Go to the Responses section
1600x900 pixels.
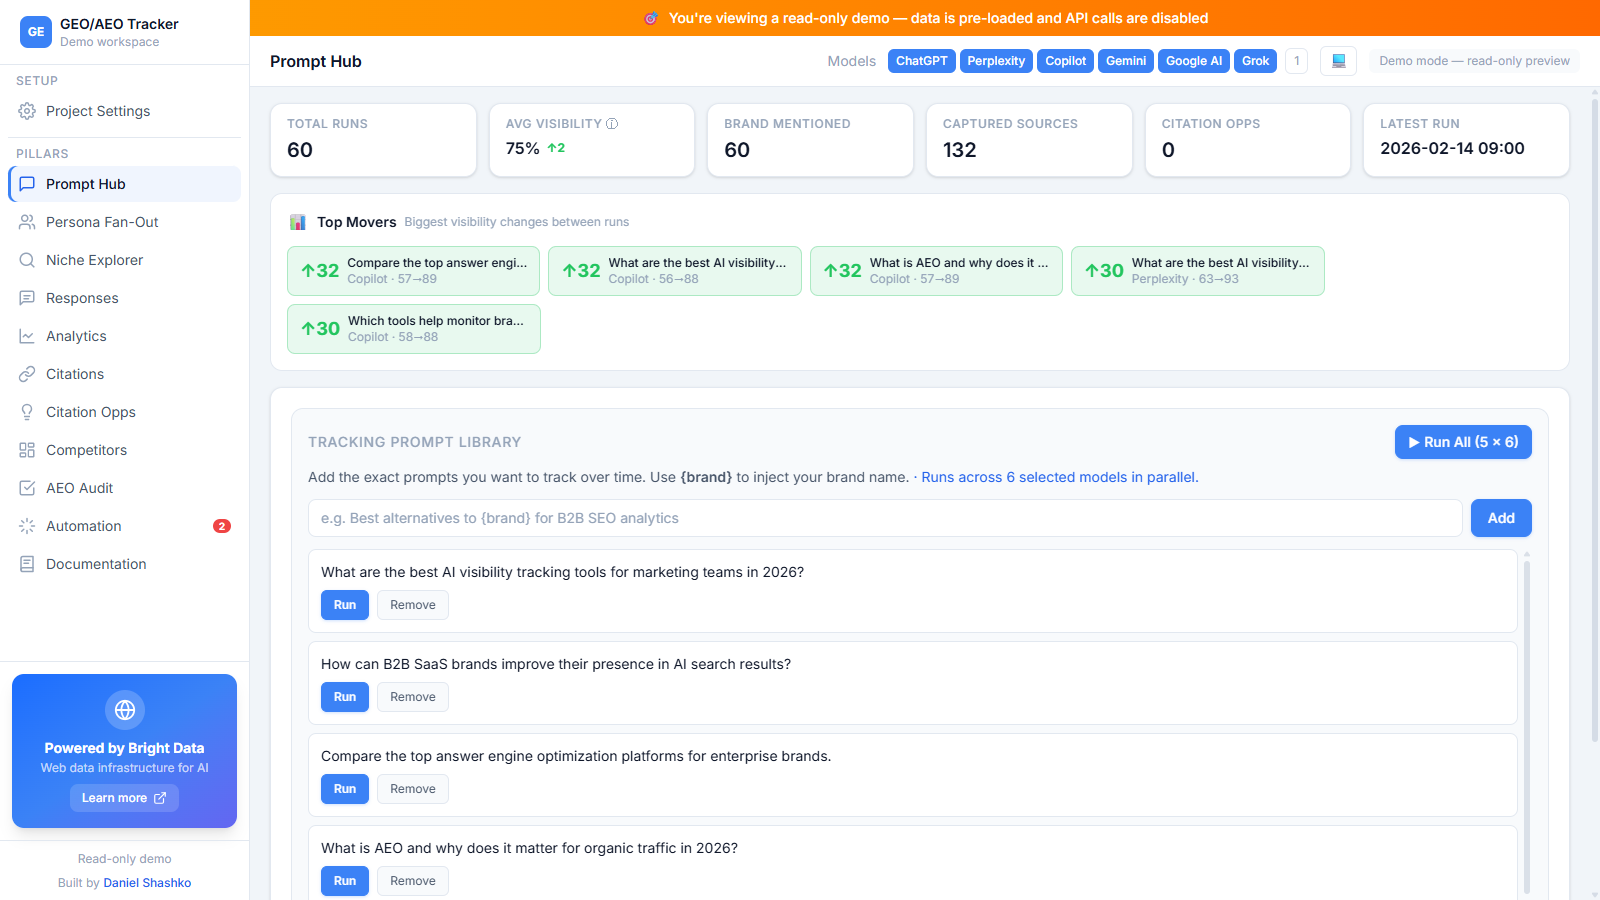click(x=125, y=298)
